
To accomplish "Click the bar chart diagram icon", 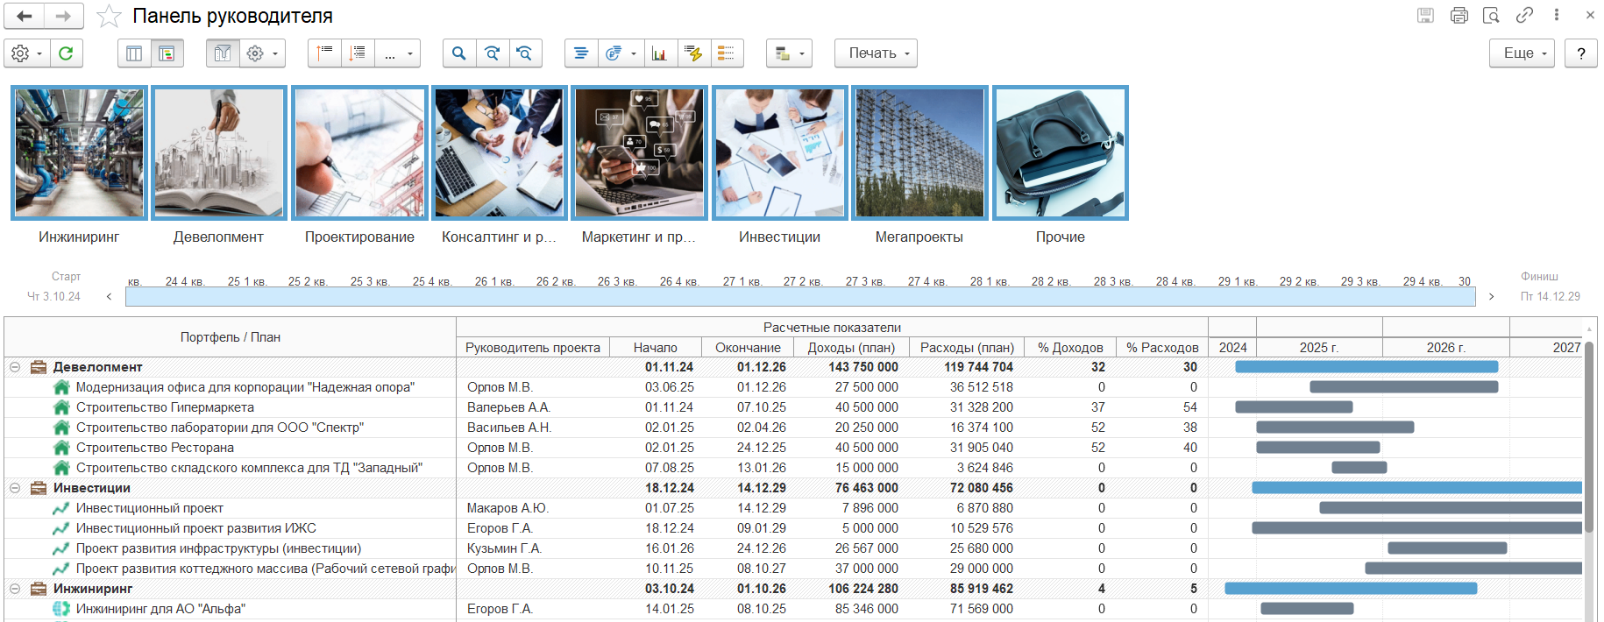I will 659,53.
